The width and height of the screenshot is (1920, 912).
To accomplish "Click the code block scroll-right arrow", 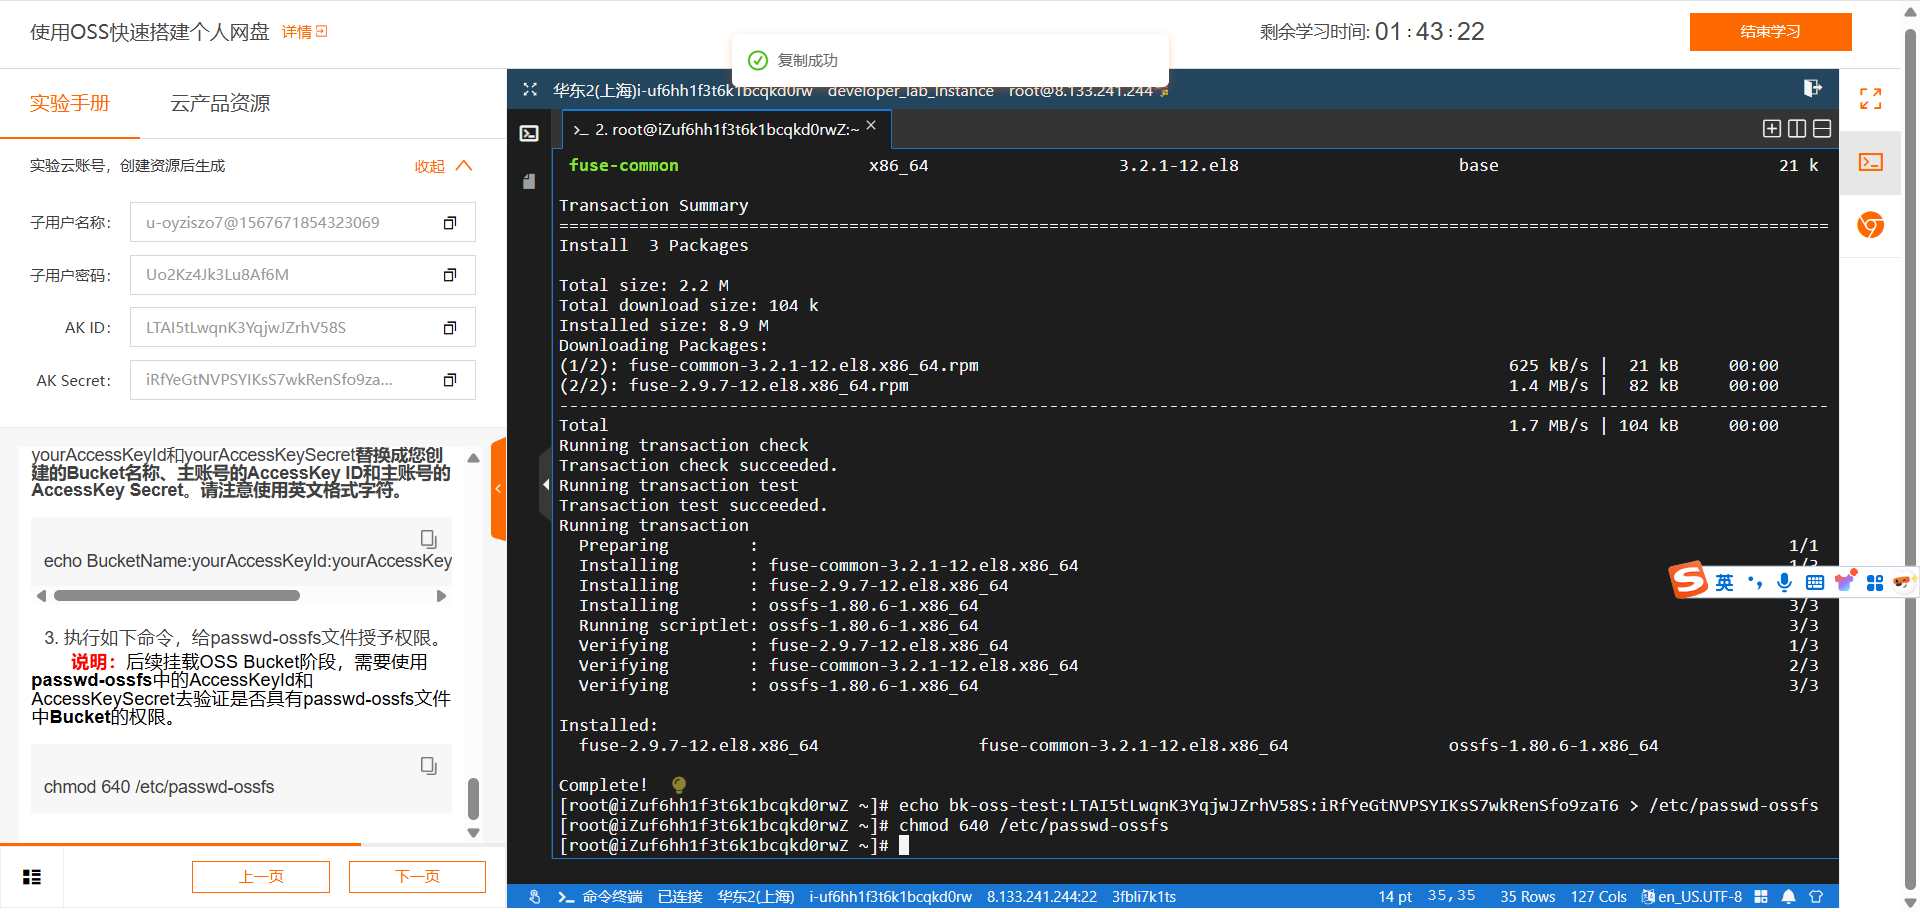I will coord(442,596).
